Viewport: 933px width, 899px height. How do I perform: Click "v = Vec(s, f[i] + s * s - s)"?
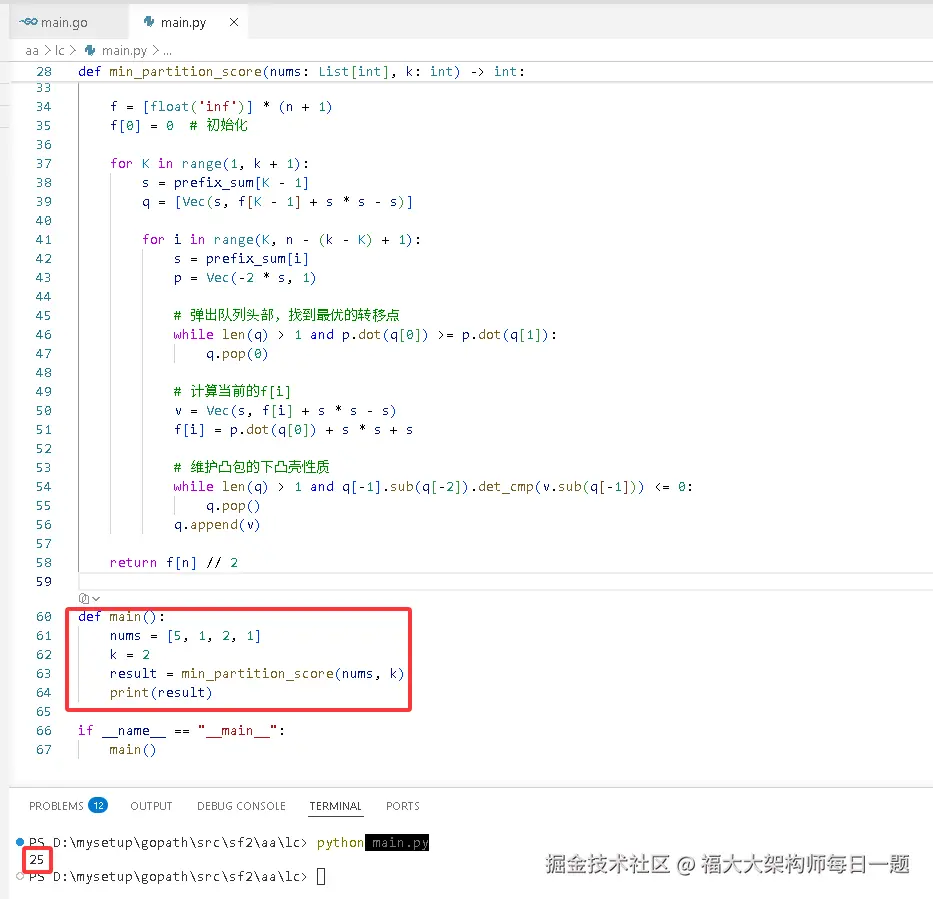coord(285,411)
